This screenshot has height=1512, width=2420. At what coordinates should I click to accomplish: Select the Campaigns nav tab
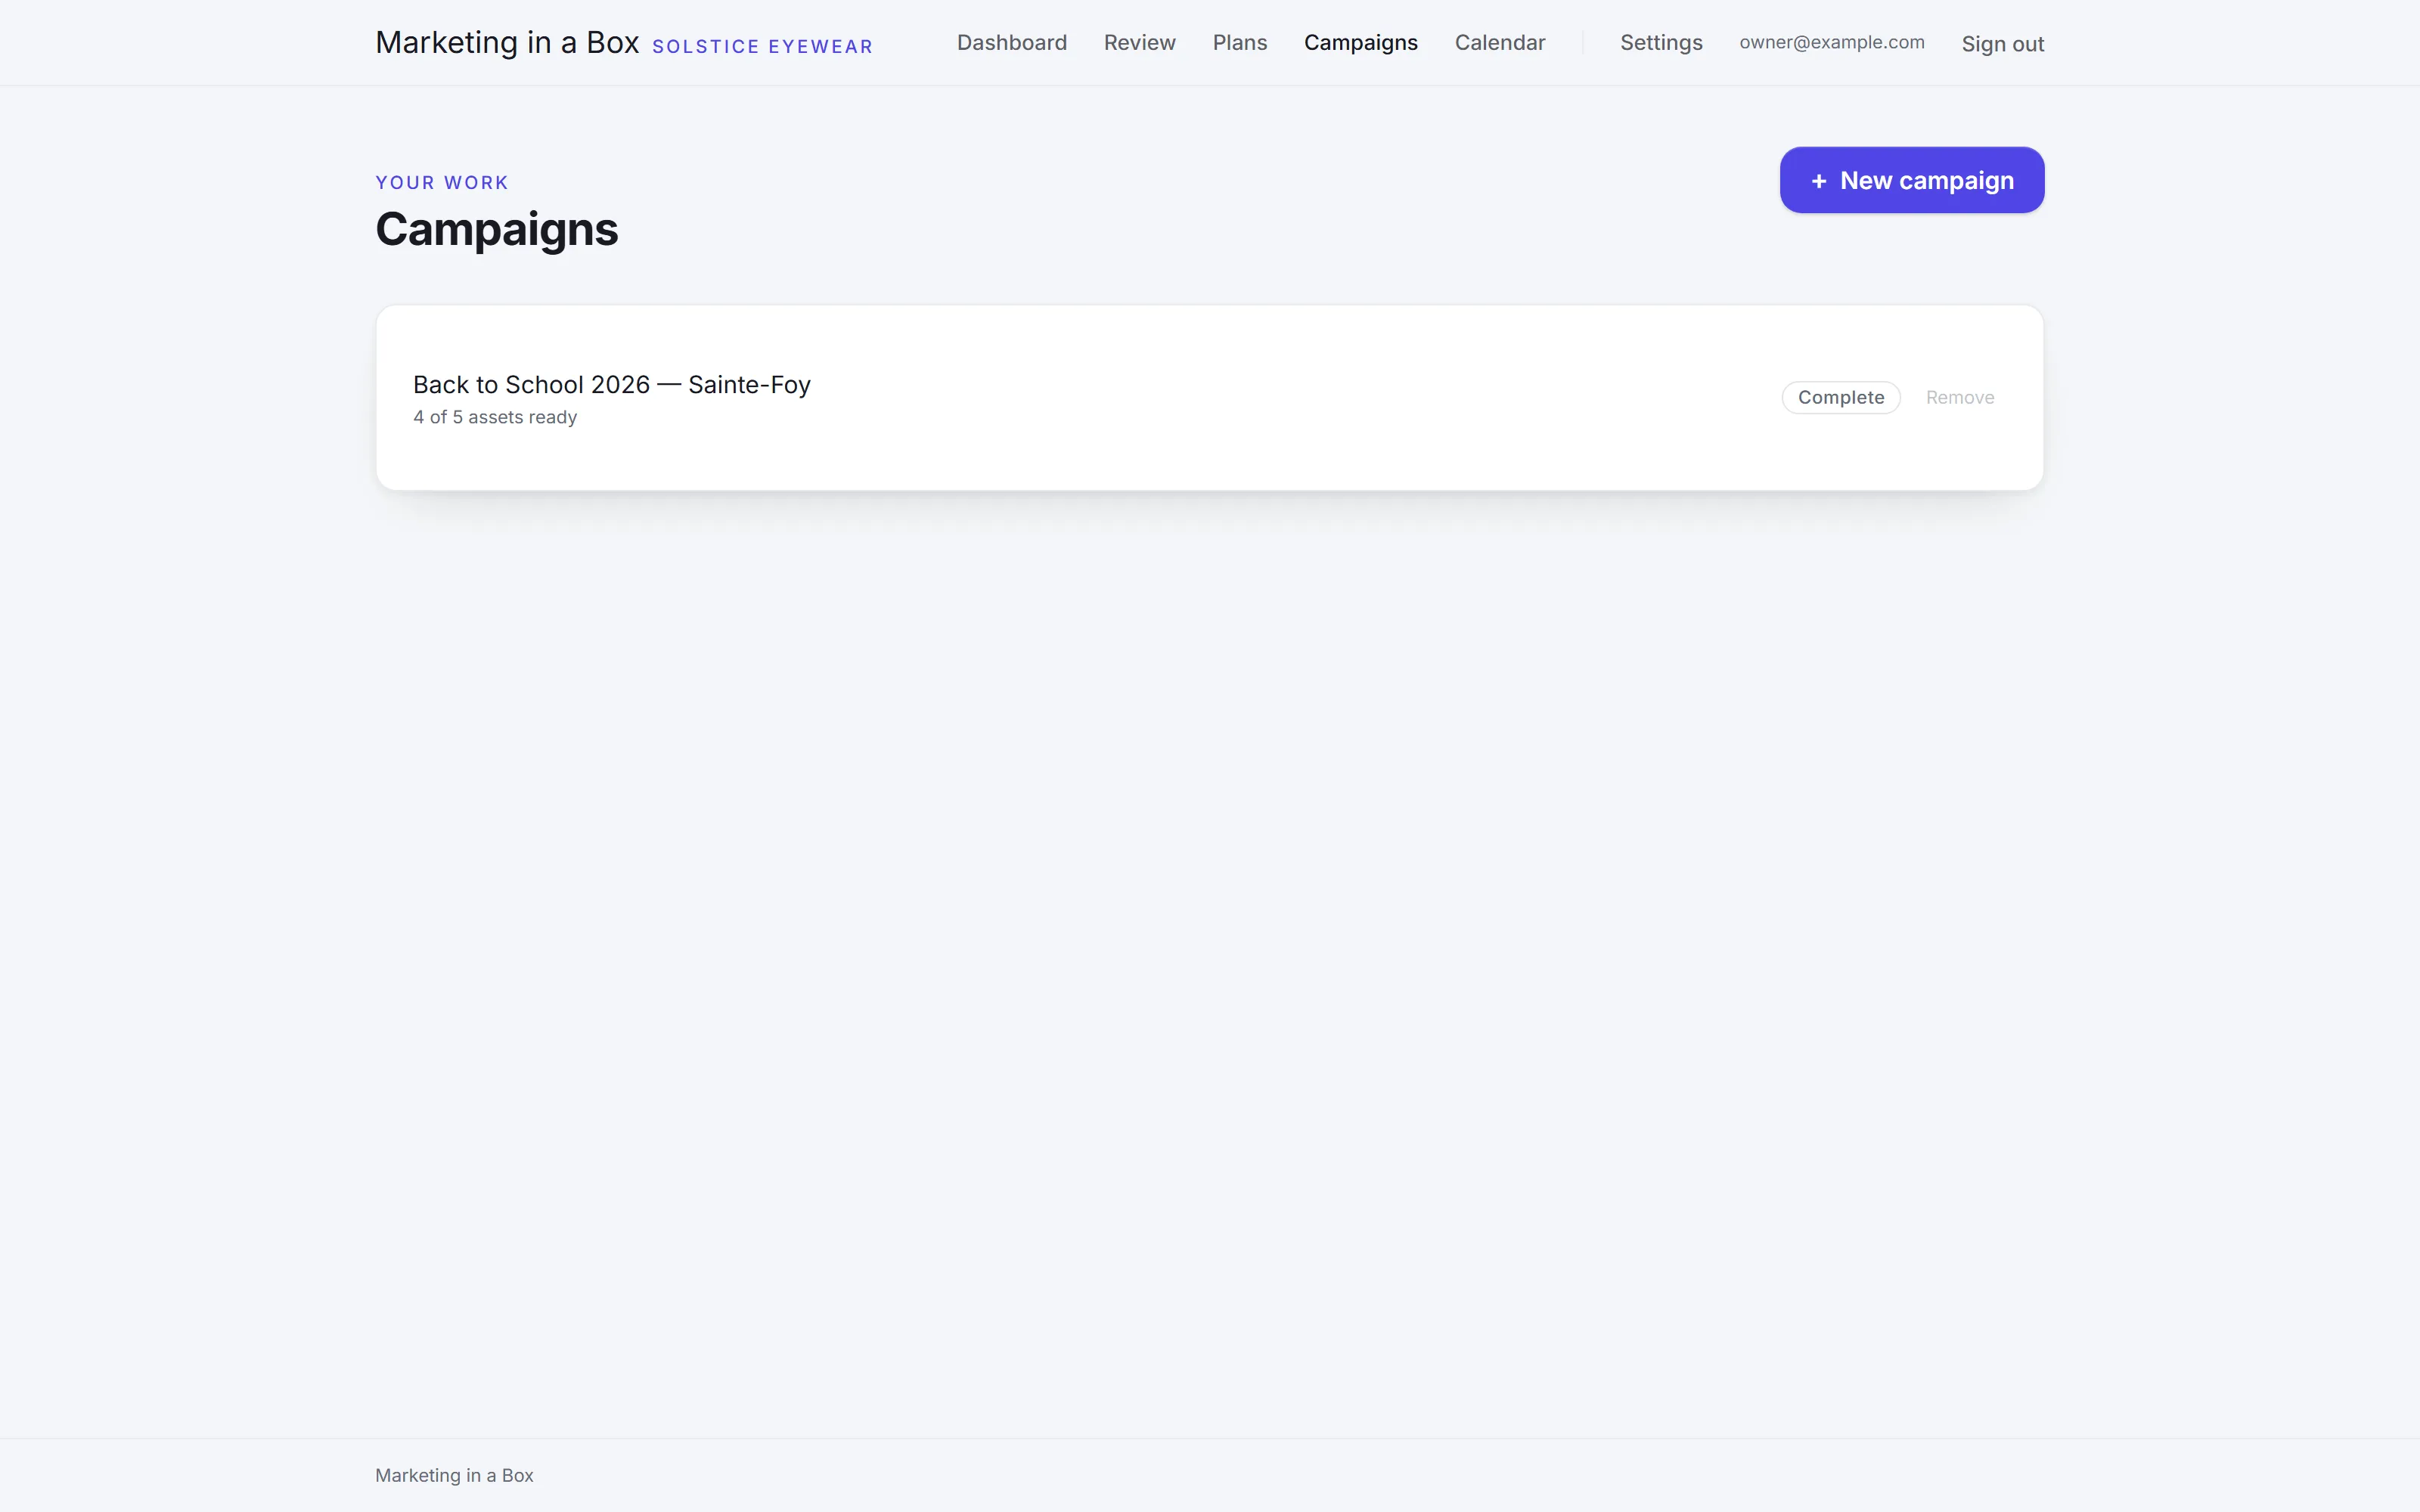point(1360,43)
